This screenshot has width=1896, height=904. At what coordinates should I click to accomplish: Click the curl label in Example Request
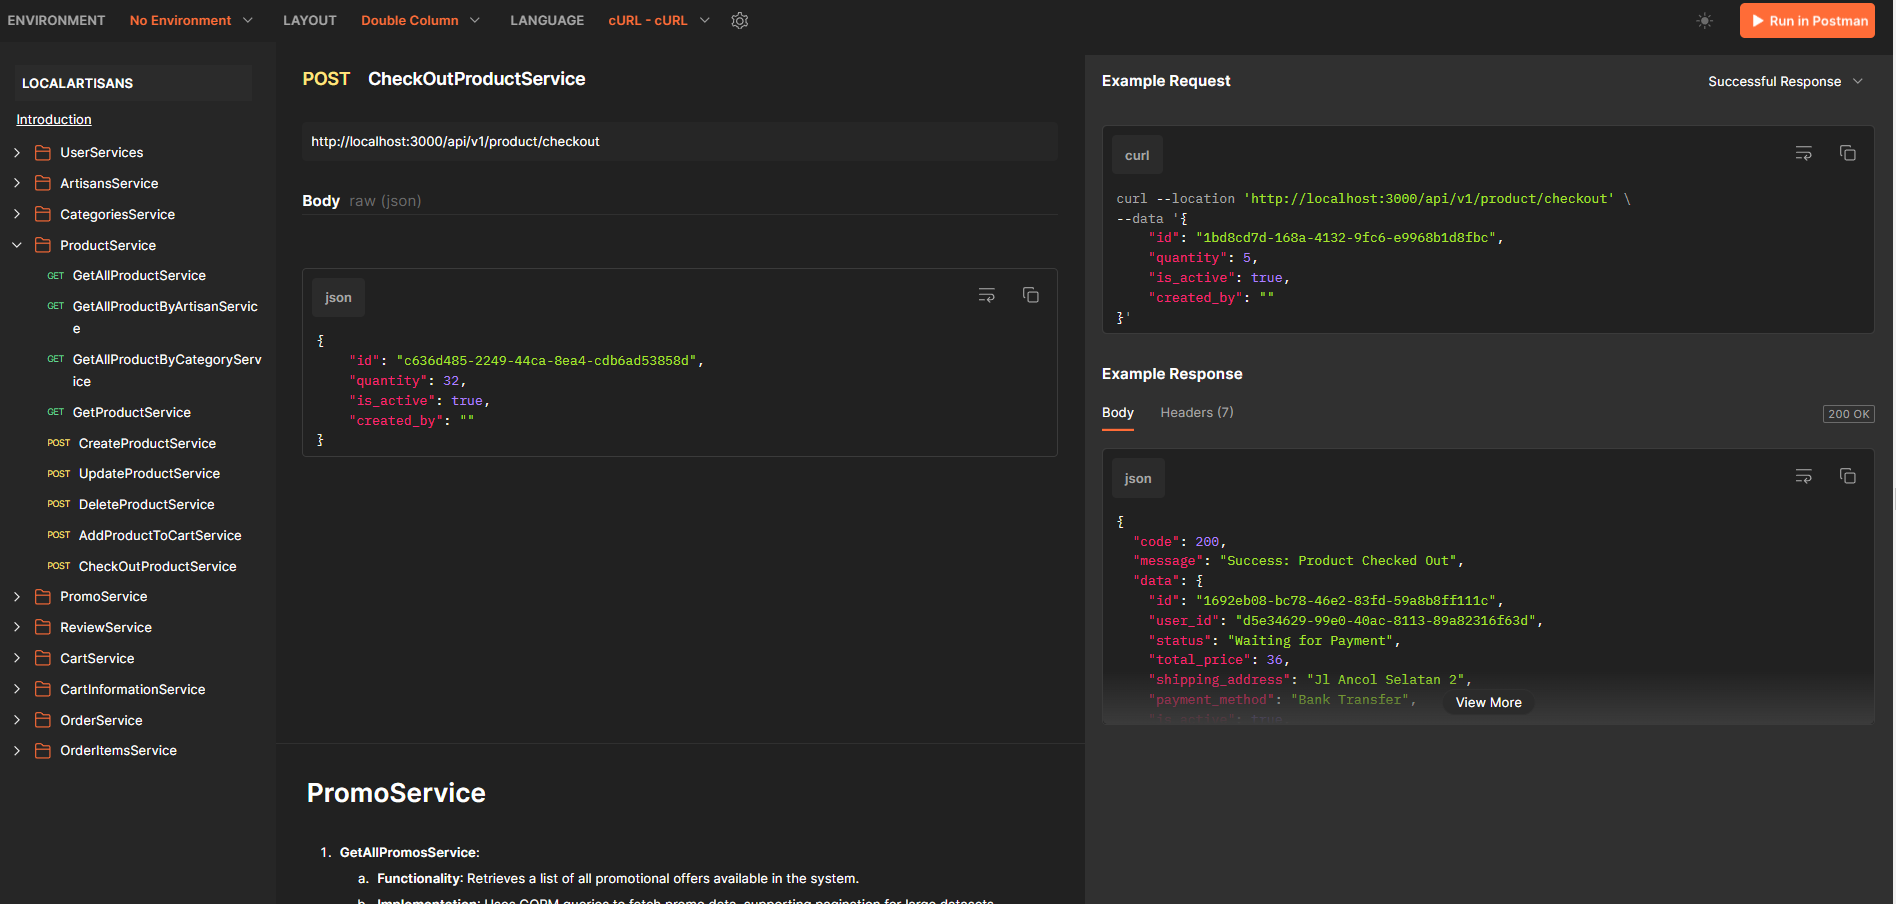pos(1137,155)
